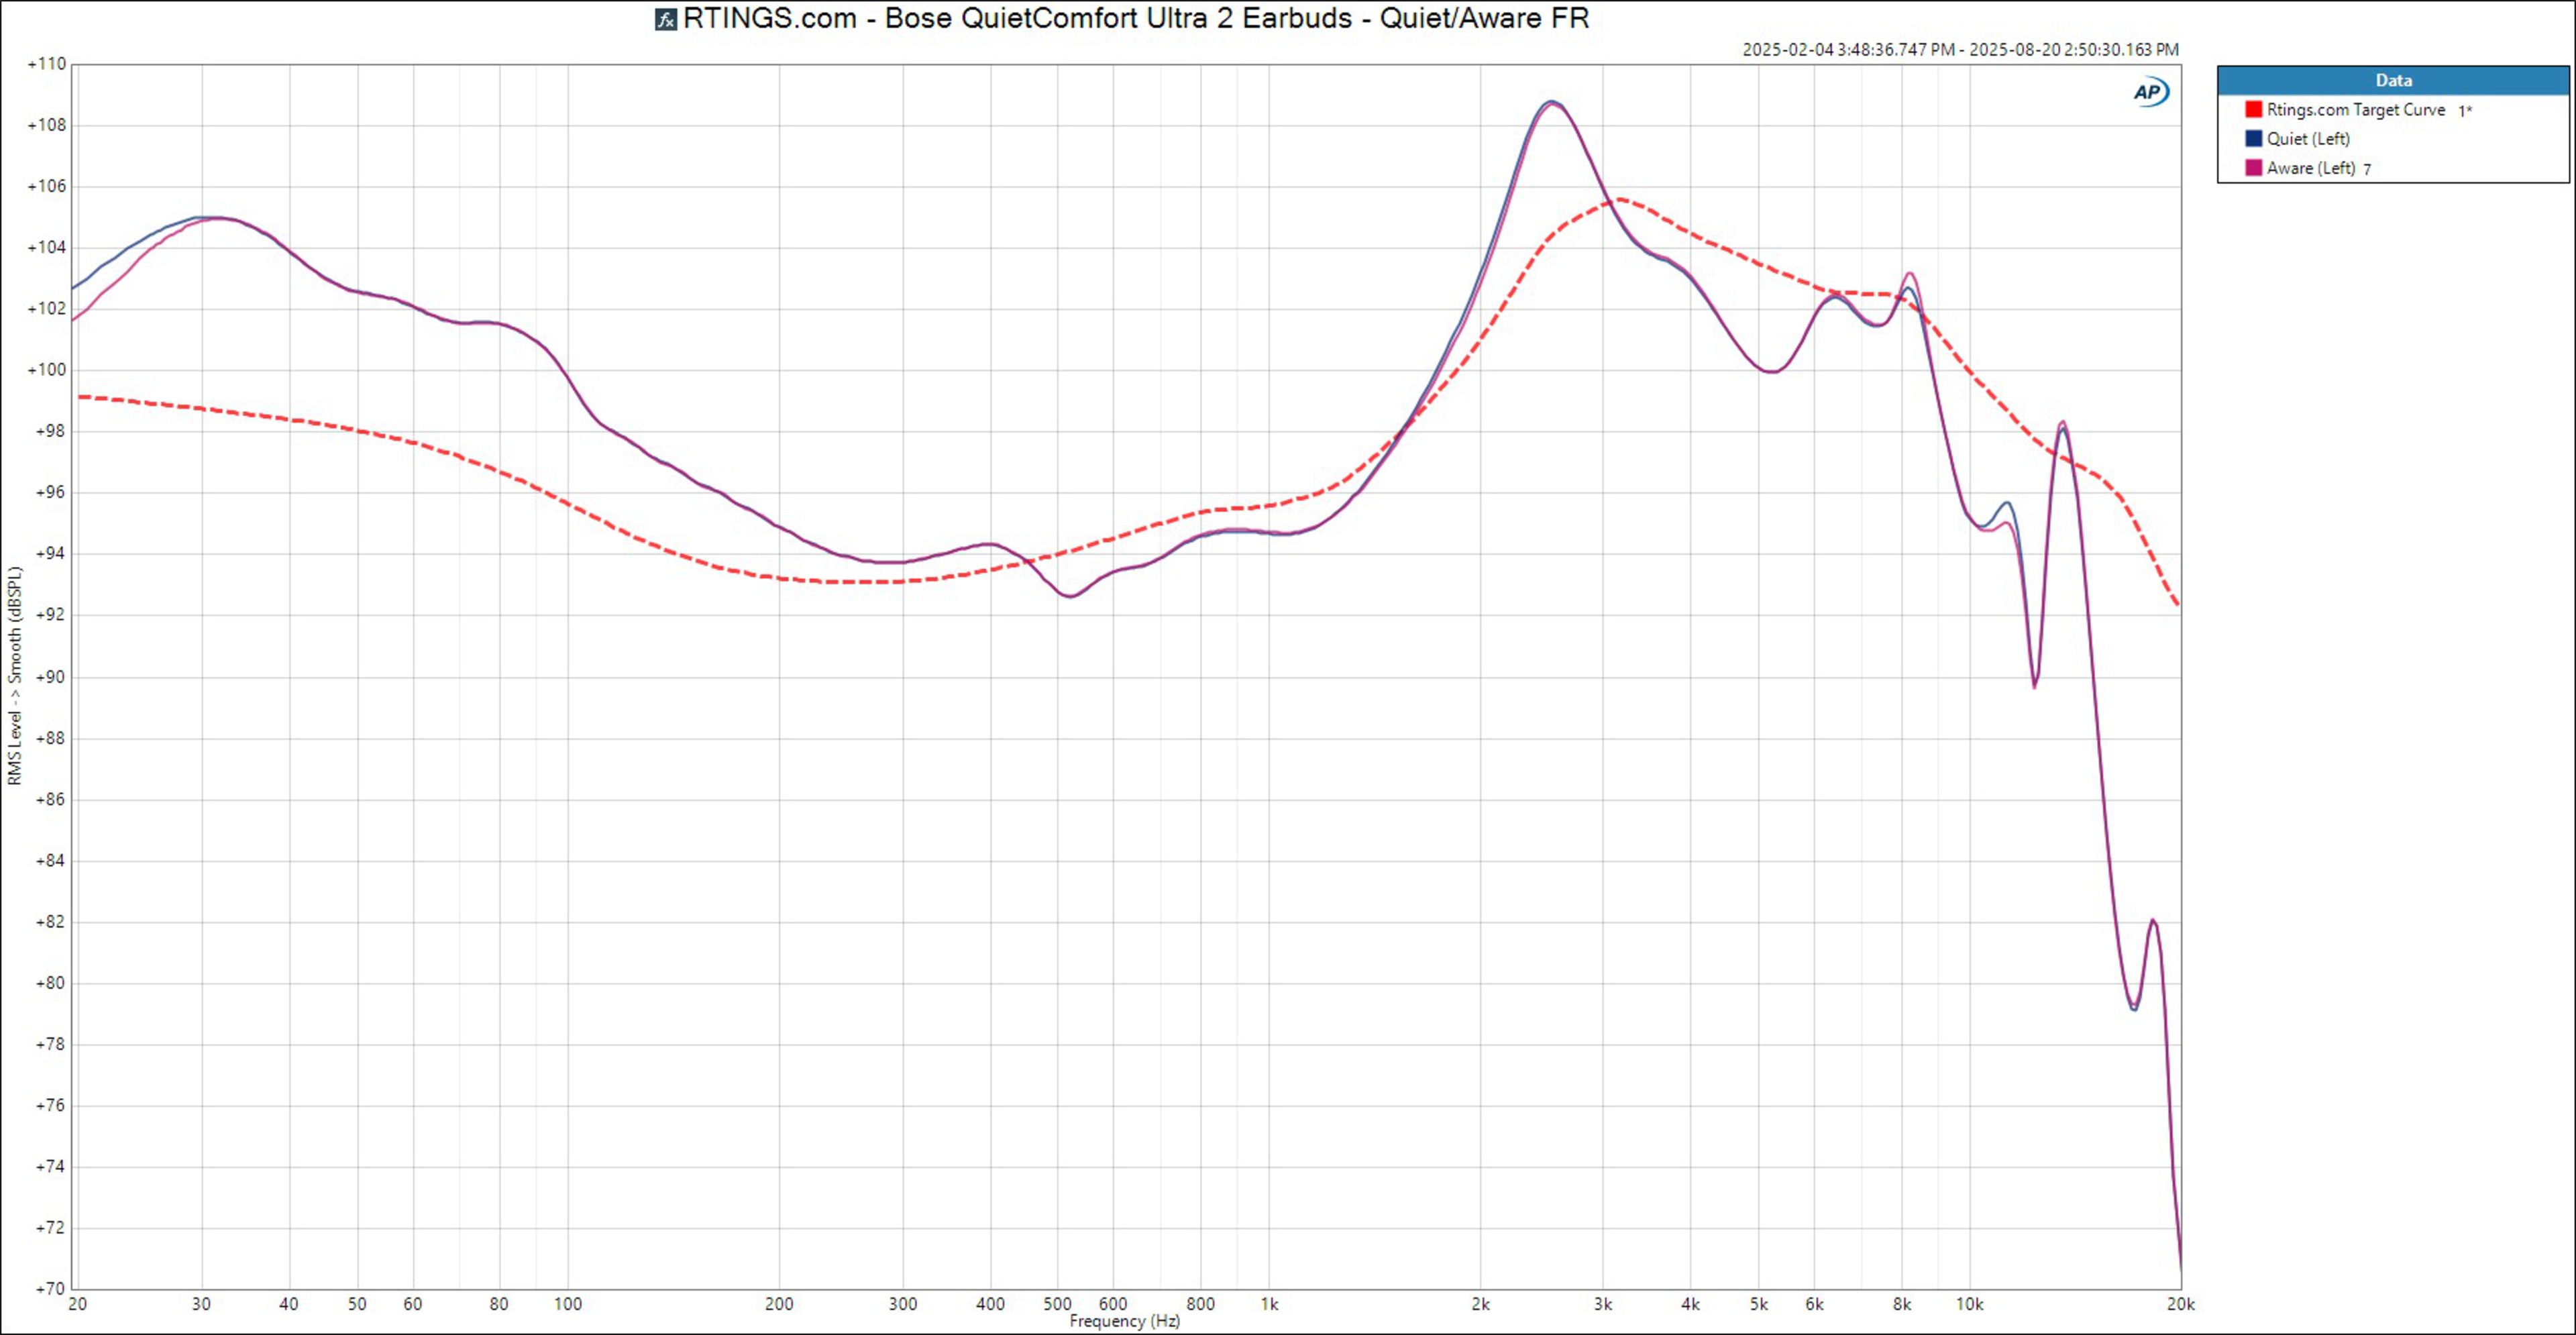Click the +110 tick on level axis

[46, 64]
